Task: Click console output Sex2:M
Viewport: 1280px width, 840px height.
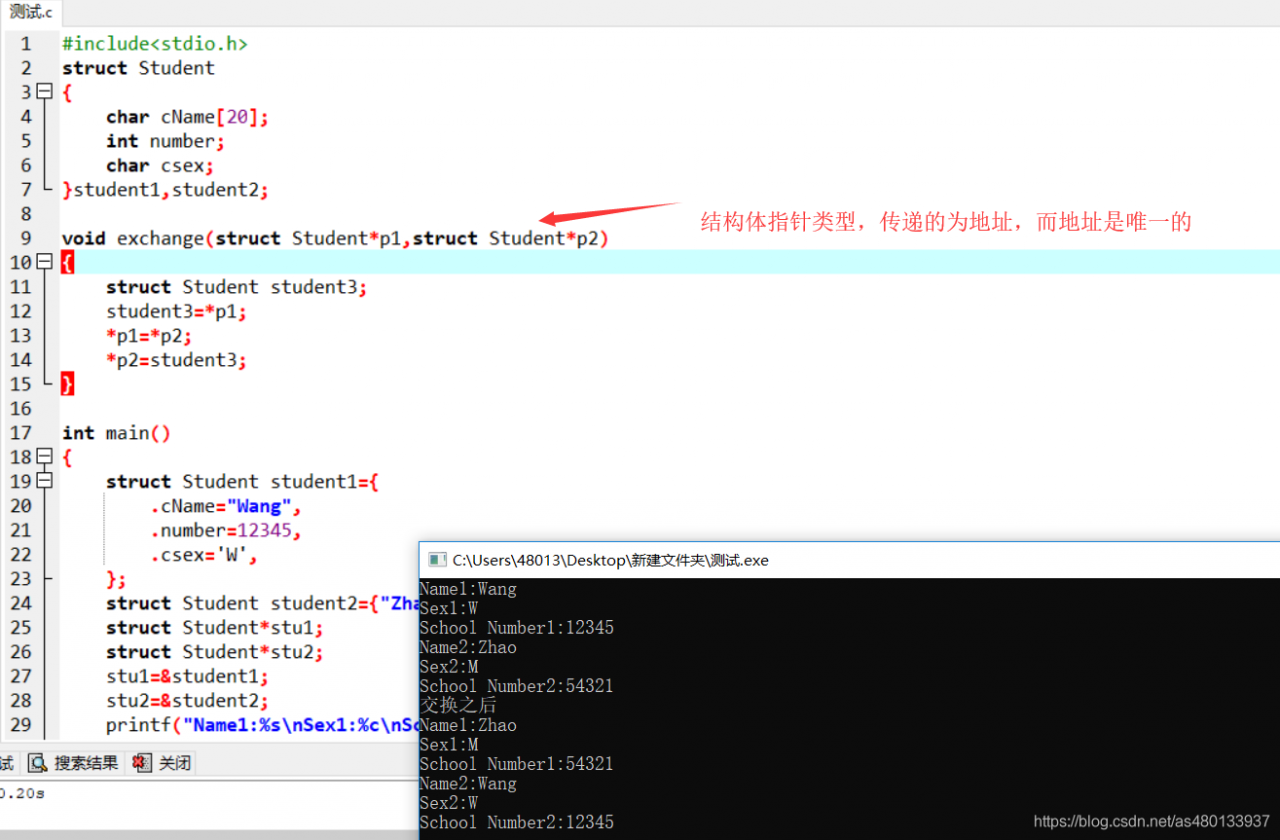Action: point(449,667)
